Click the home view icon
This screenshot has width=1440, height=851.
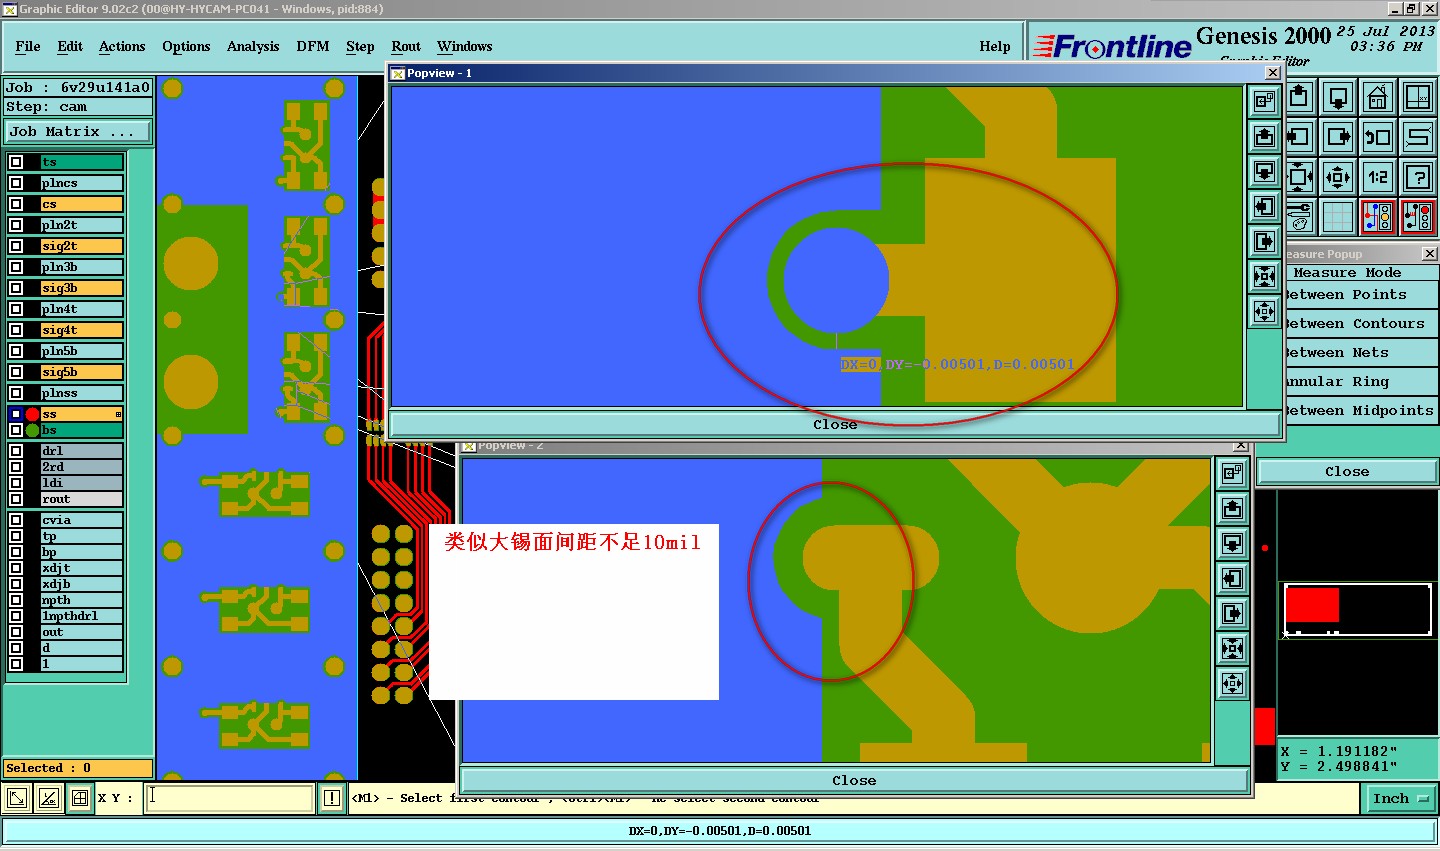coord(1378,98)
